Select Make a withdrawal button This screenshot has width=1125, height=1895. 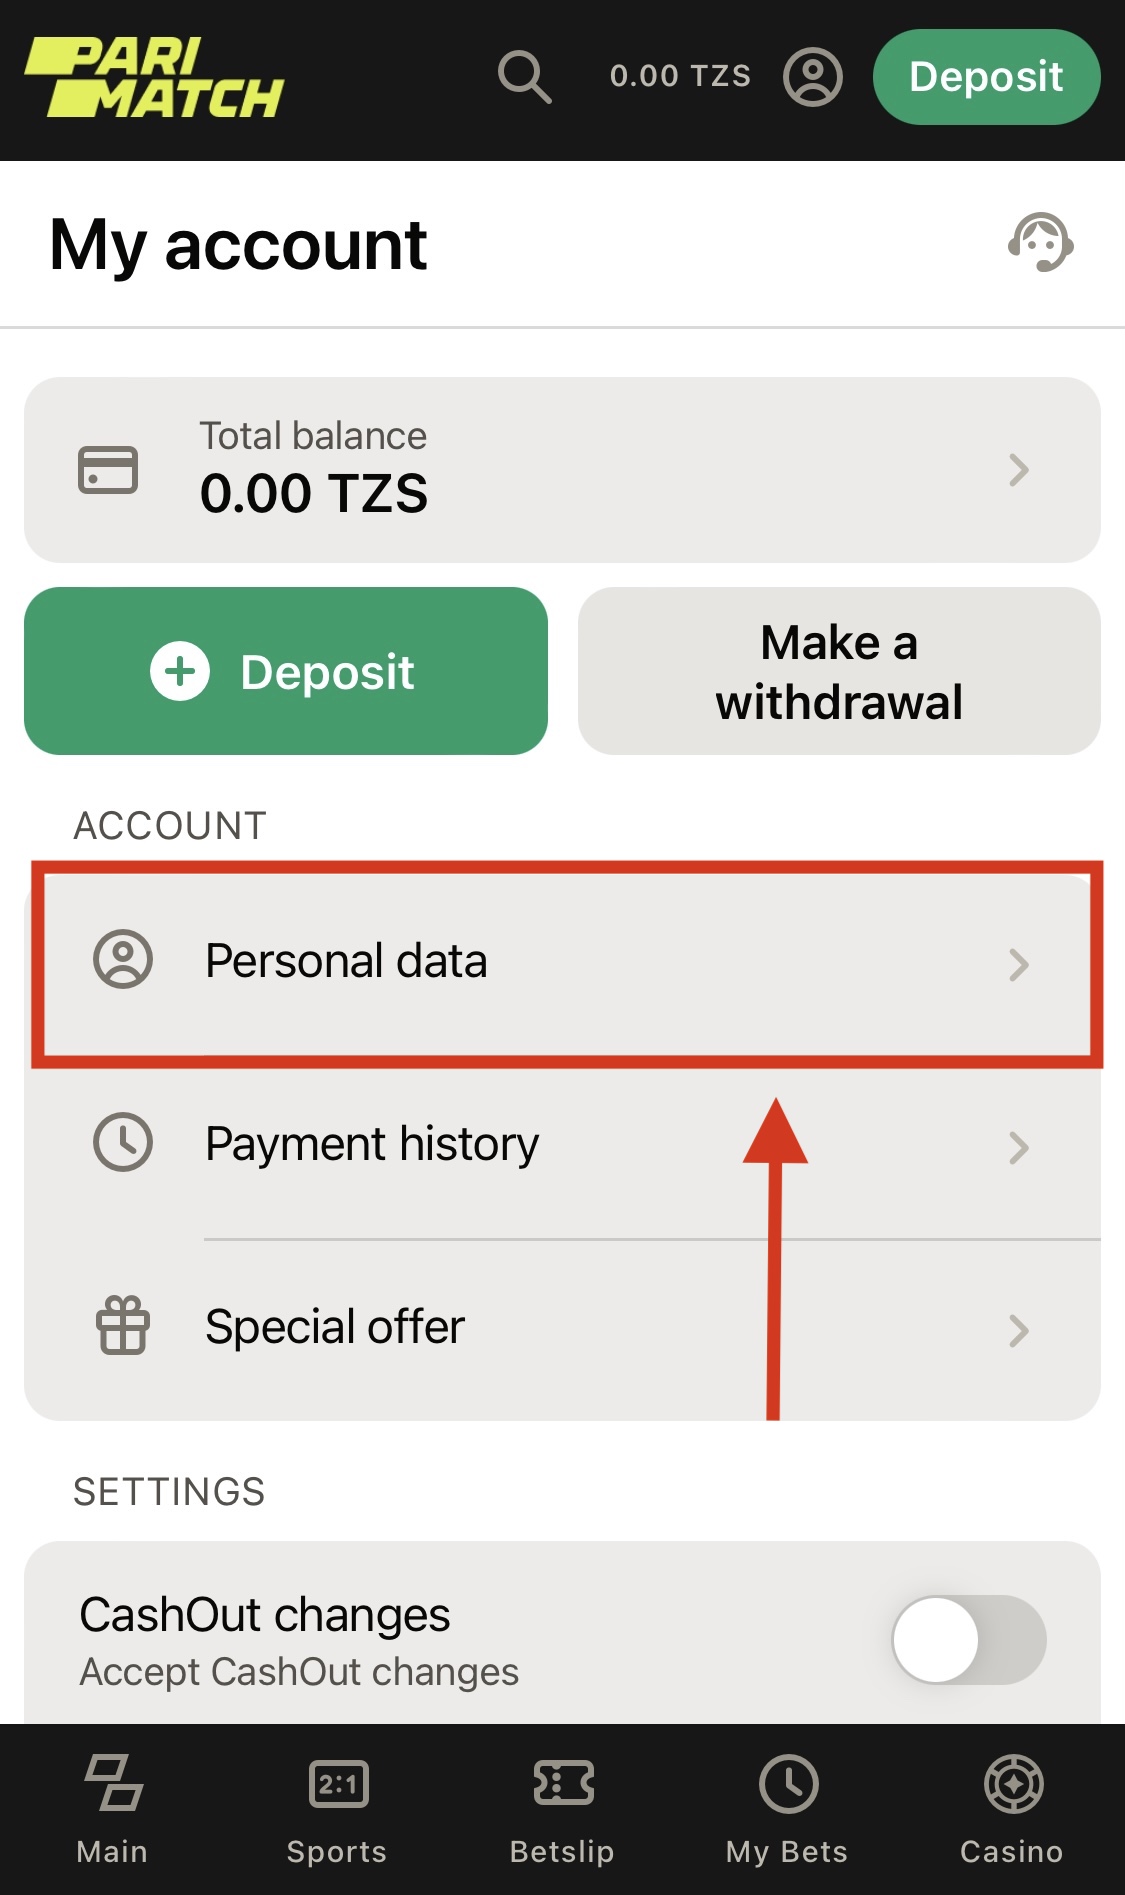tap(839, 671)
